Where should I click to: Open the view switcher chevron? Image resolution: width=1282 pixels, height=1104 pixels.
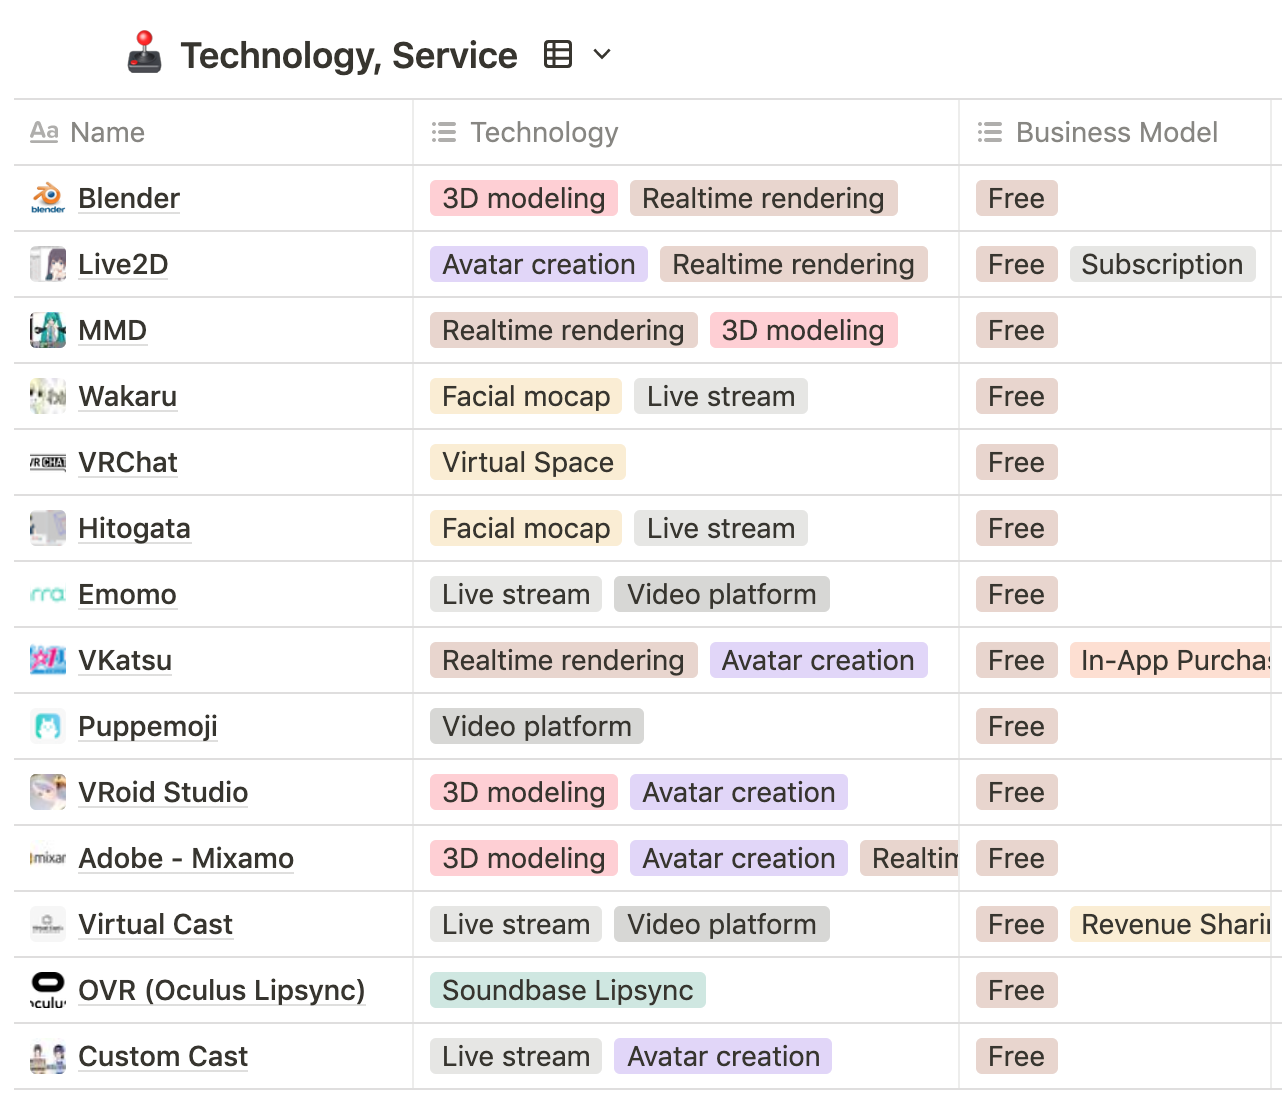point(602,54)
